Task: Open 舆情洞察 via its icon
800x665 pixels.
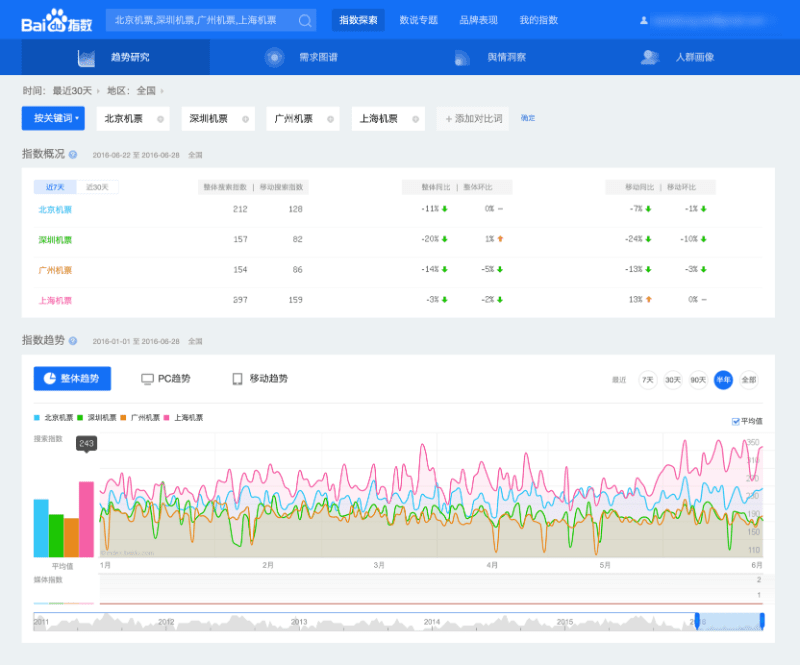Action: click(462, 57)
